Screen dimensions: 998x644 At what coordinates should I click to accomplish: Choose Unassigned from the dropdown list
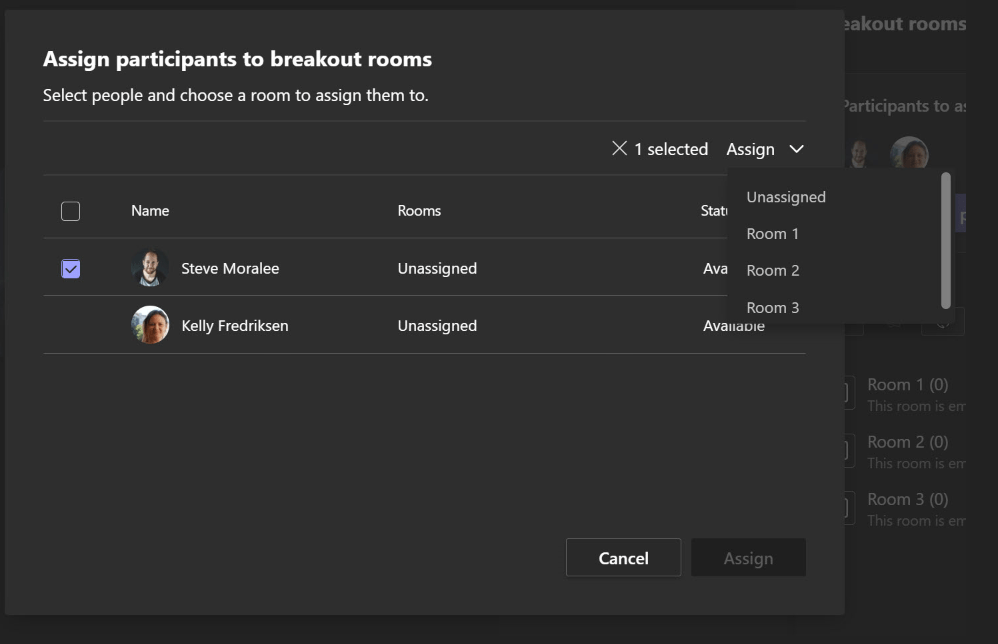click(785, 197)
